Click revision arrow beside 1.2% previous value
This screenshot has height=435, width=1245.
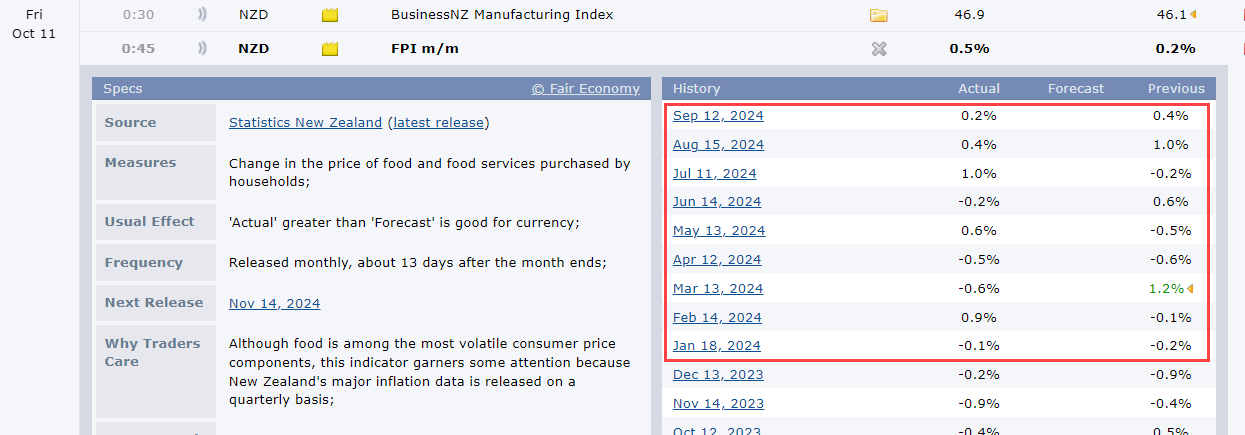pos(1189,289)
